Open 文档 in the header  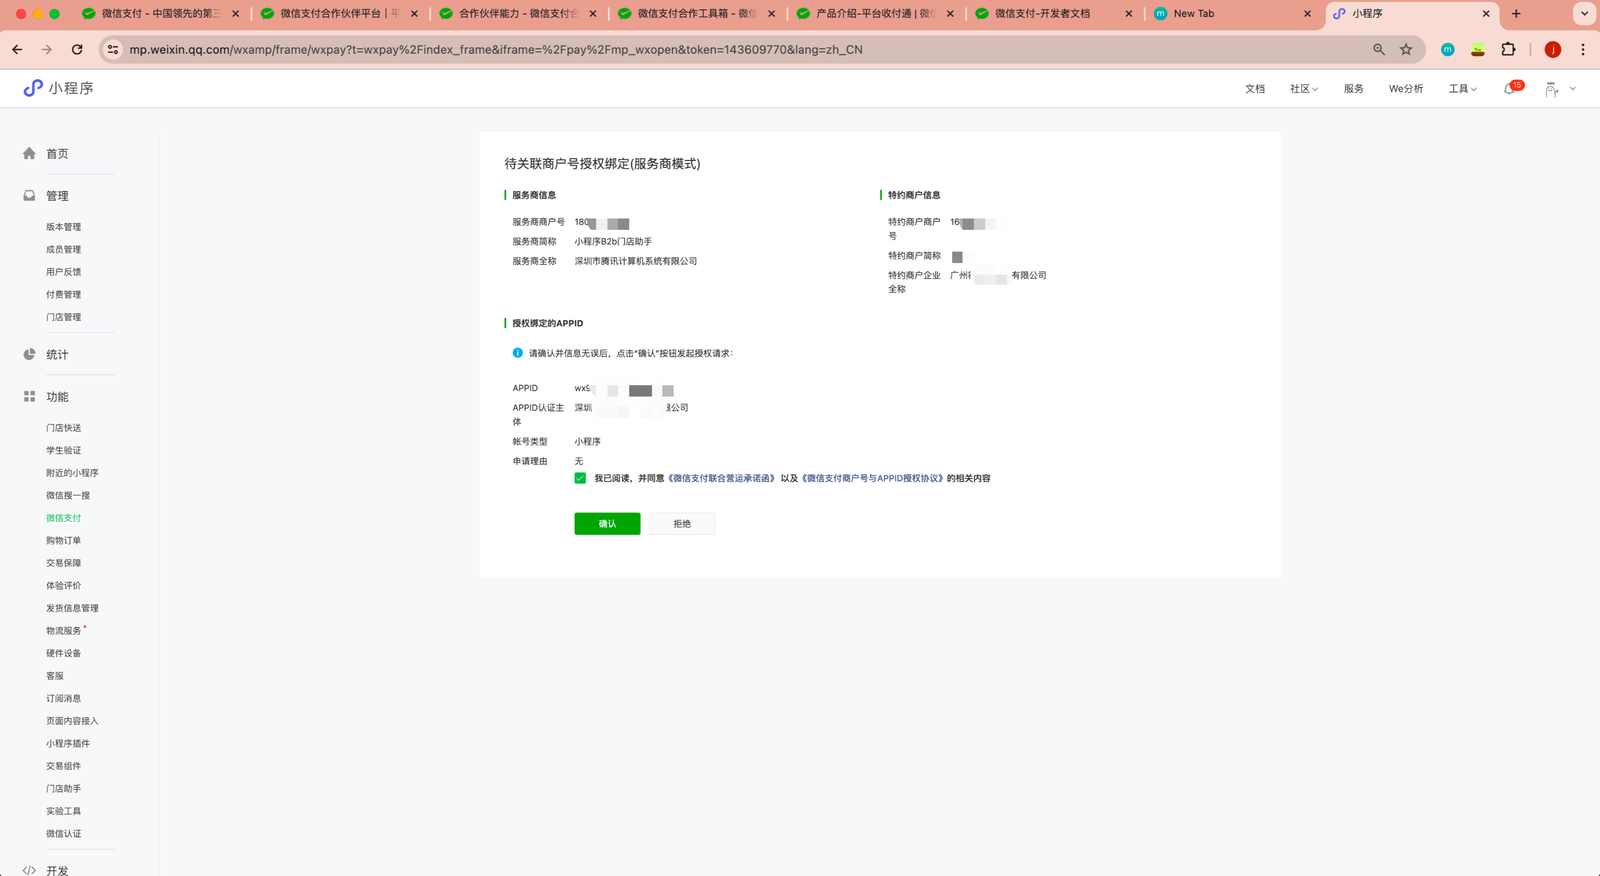click(1255, 89)
